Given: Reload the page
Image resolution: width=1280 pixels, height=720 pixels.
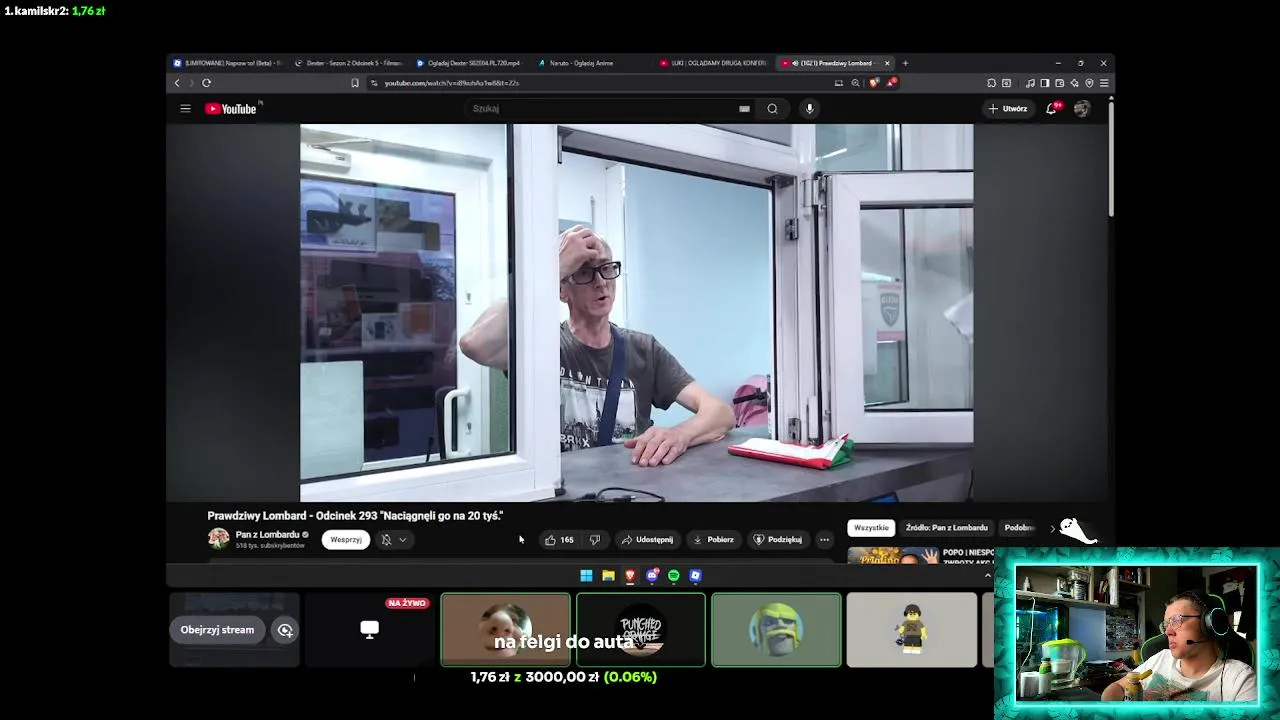Looking at the screenshot, I should tap(206, 83).
